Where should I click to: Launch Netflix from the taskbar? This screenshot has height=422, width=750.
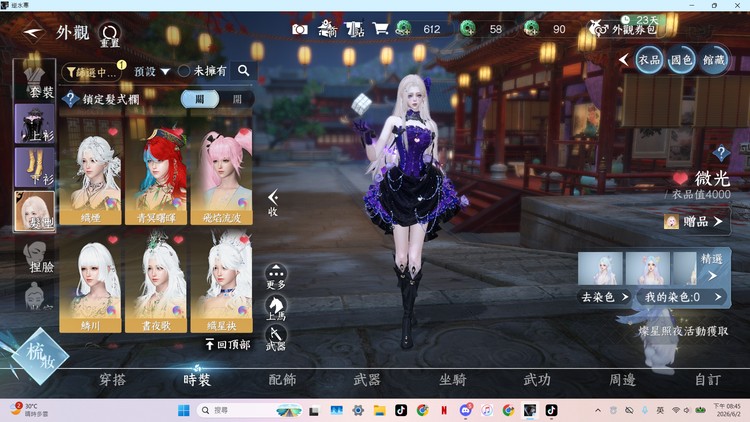pos(444,410)
